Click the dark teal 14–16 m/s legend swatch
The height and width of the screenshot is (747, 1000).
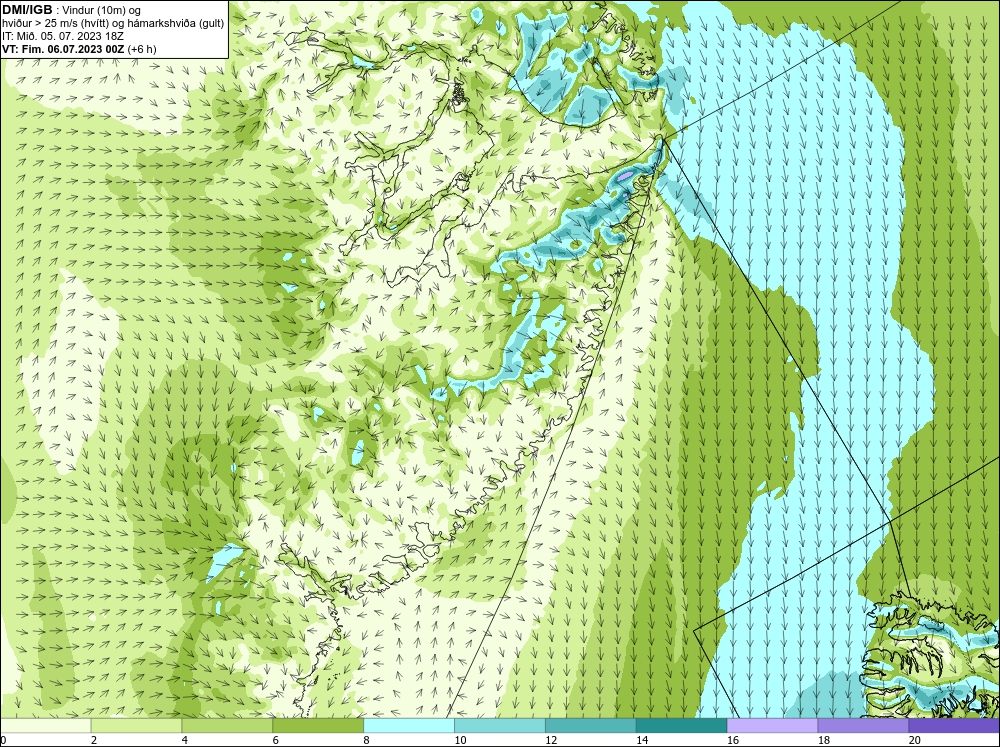point(682,726)
